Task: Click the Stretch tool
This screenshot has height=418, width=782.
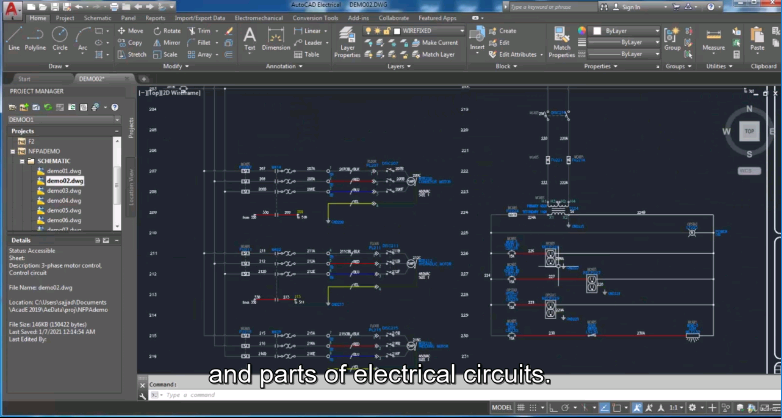Action: point(132,54)
